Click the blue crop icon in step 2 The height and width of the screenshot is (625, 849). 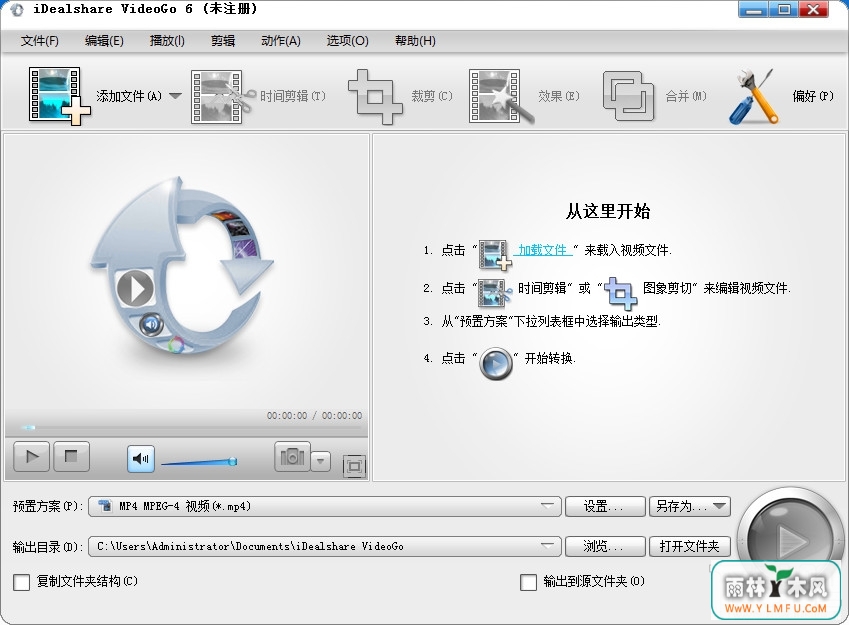point(620,292)
